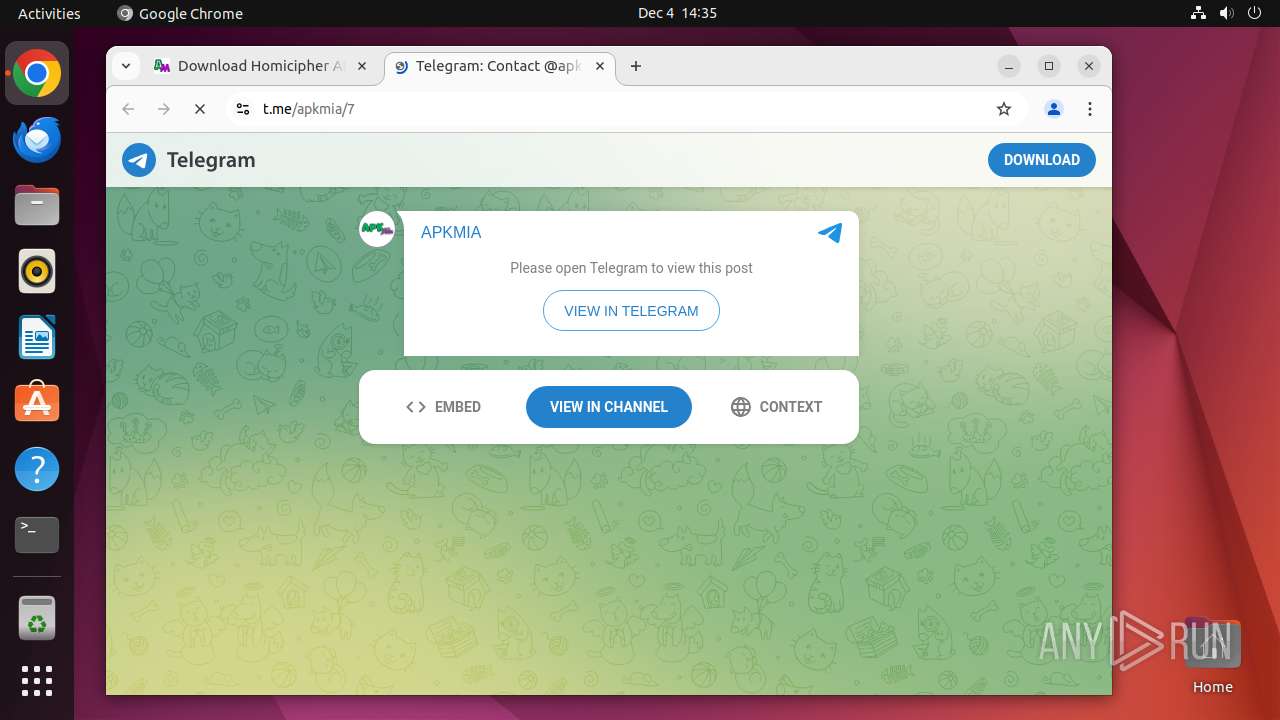1280x720 pixels.
Task: Launch Terminal from the dock
Action: coord(37,535)
